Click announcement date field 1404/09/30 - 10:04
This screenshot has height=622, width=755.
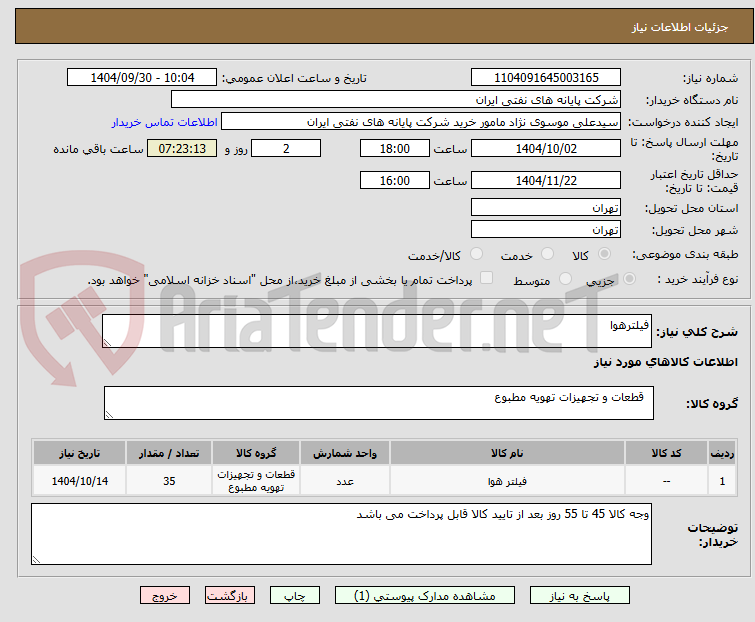(x=142, y=78)
